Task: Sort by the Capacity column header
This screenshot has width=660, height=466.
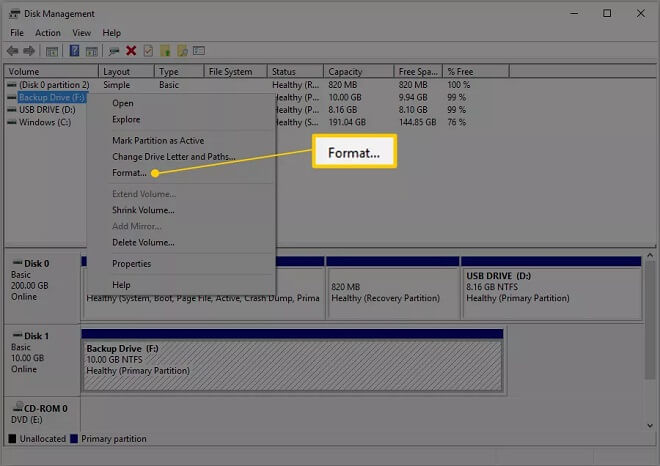Action: coord(345,72)
